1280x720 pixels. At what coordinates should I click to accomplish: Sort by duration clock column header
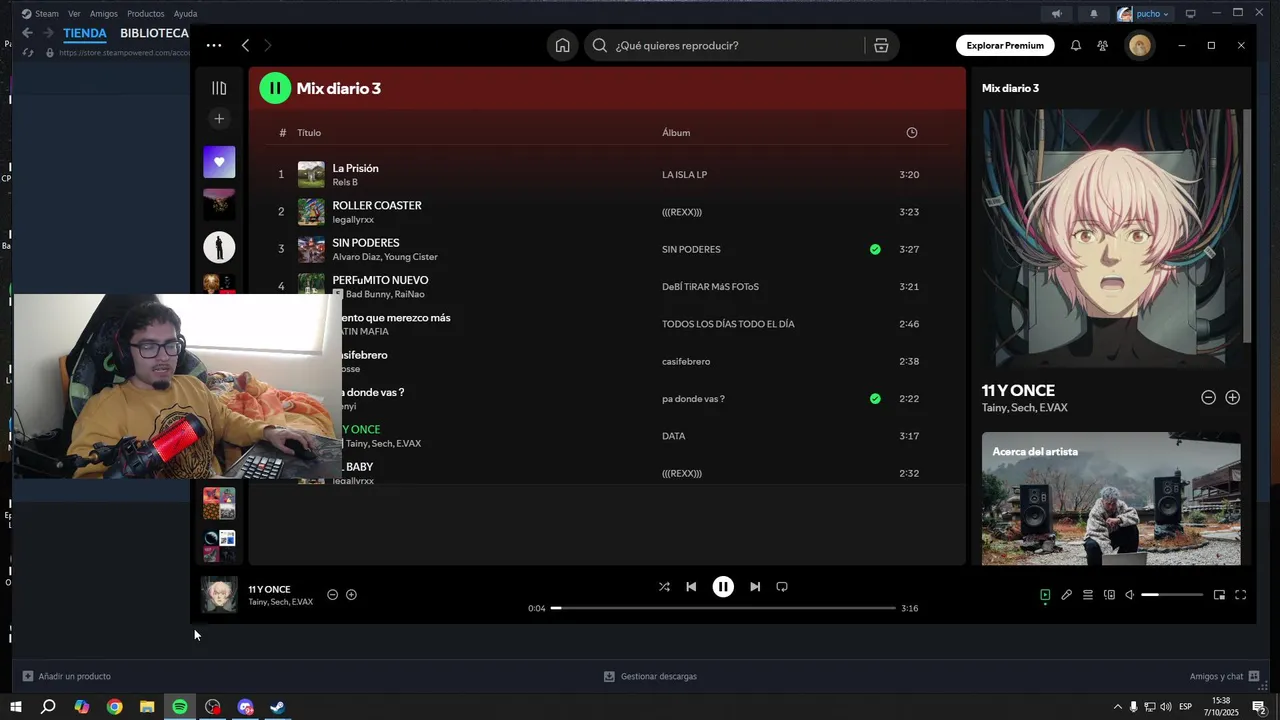pos(911,132)
